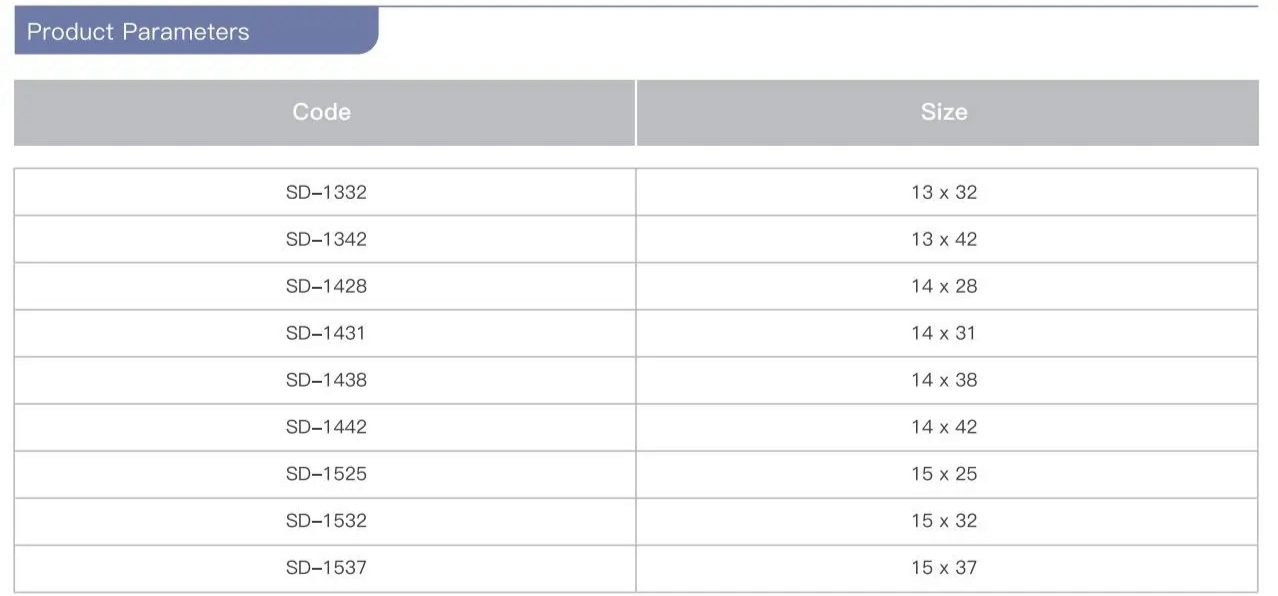Click the 15 x 25 size cell
The width and height of the screenshot is (1278, 596).
coord(944,474)
